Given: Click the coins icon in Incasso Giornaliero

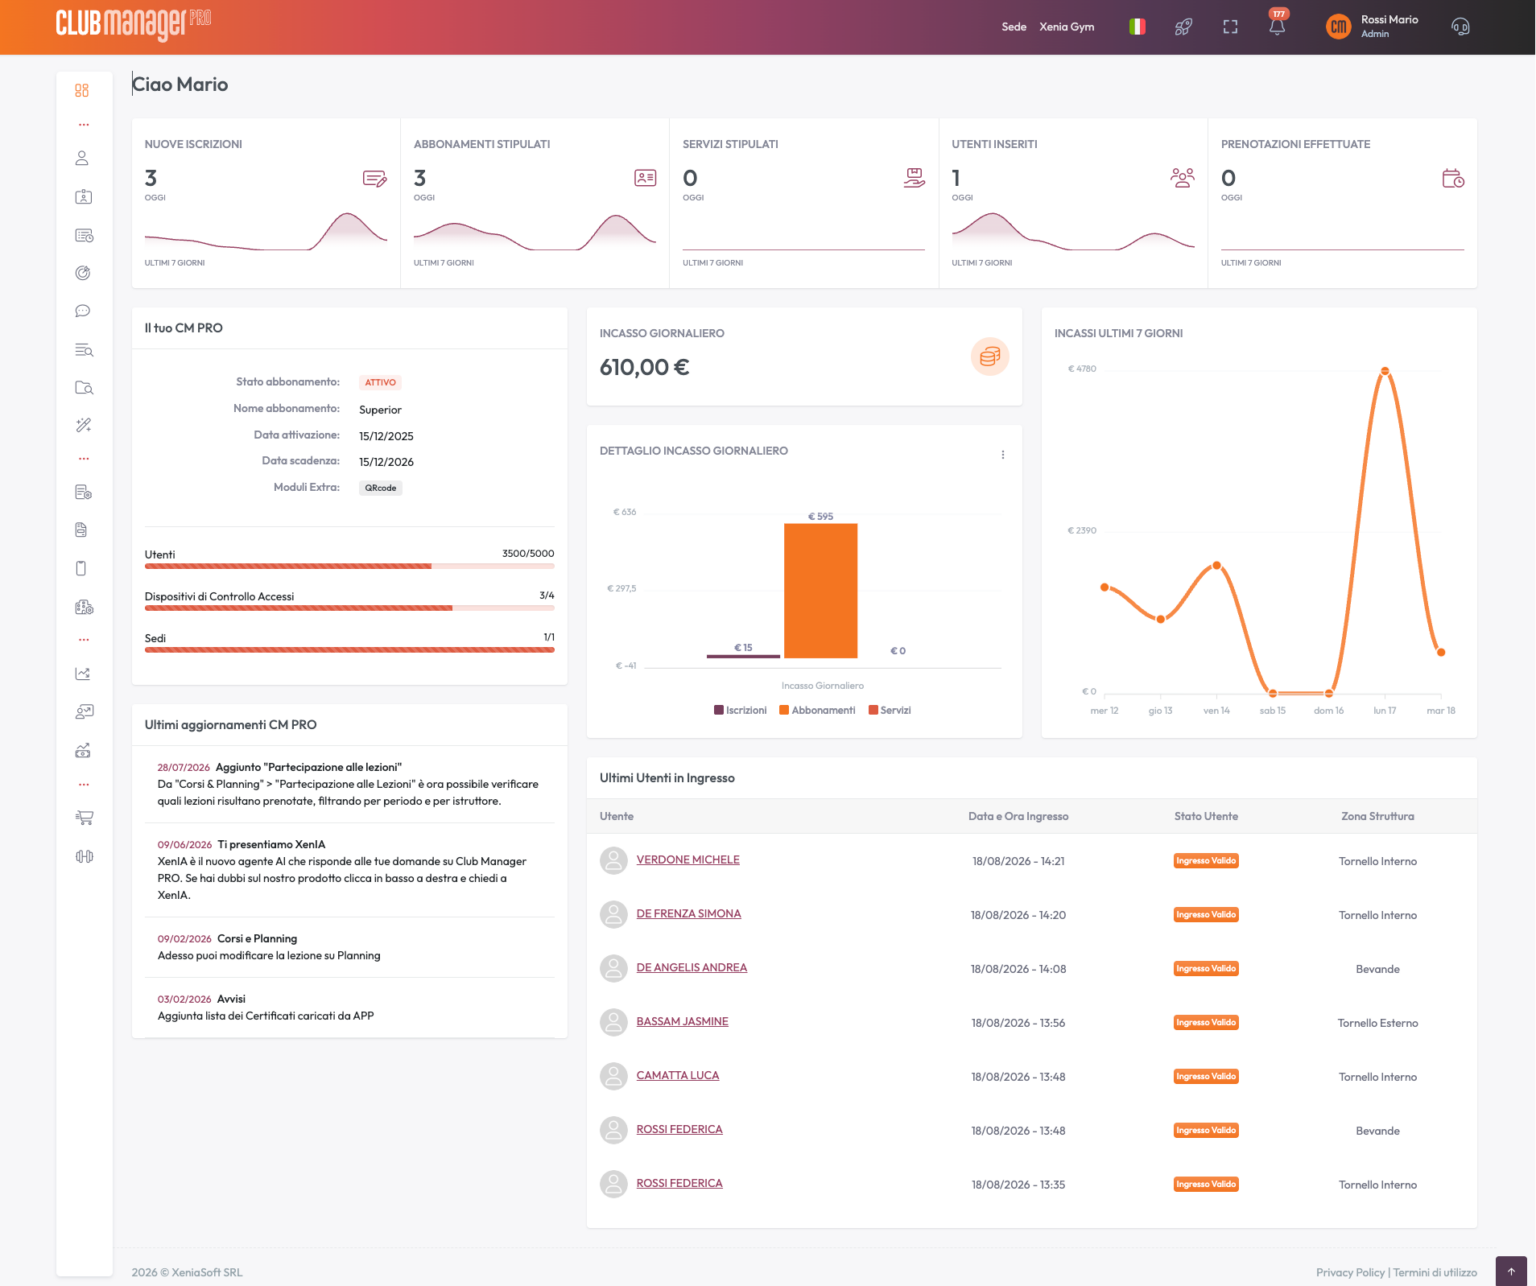Looking at the screenshot, I should click(989, 357).
